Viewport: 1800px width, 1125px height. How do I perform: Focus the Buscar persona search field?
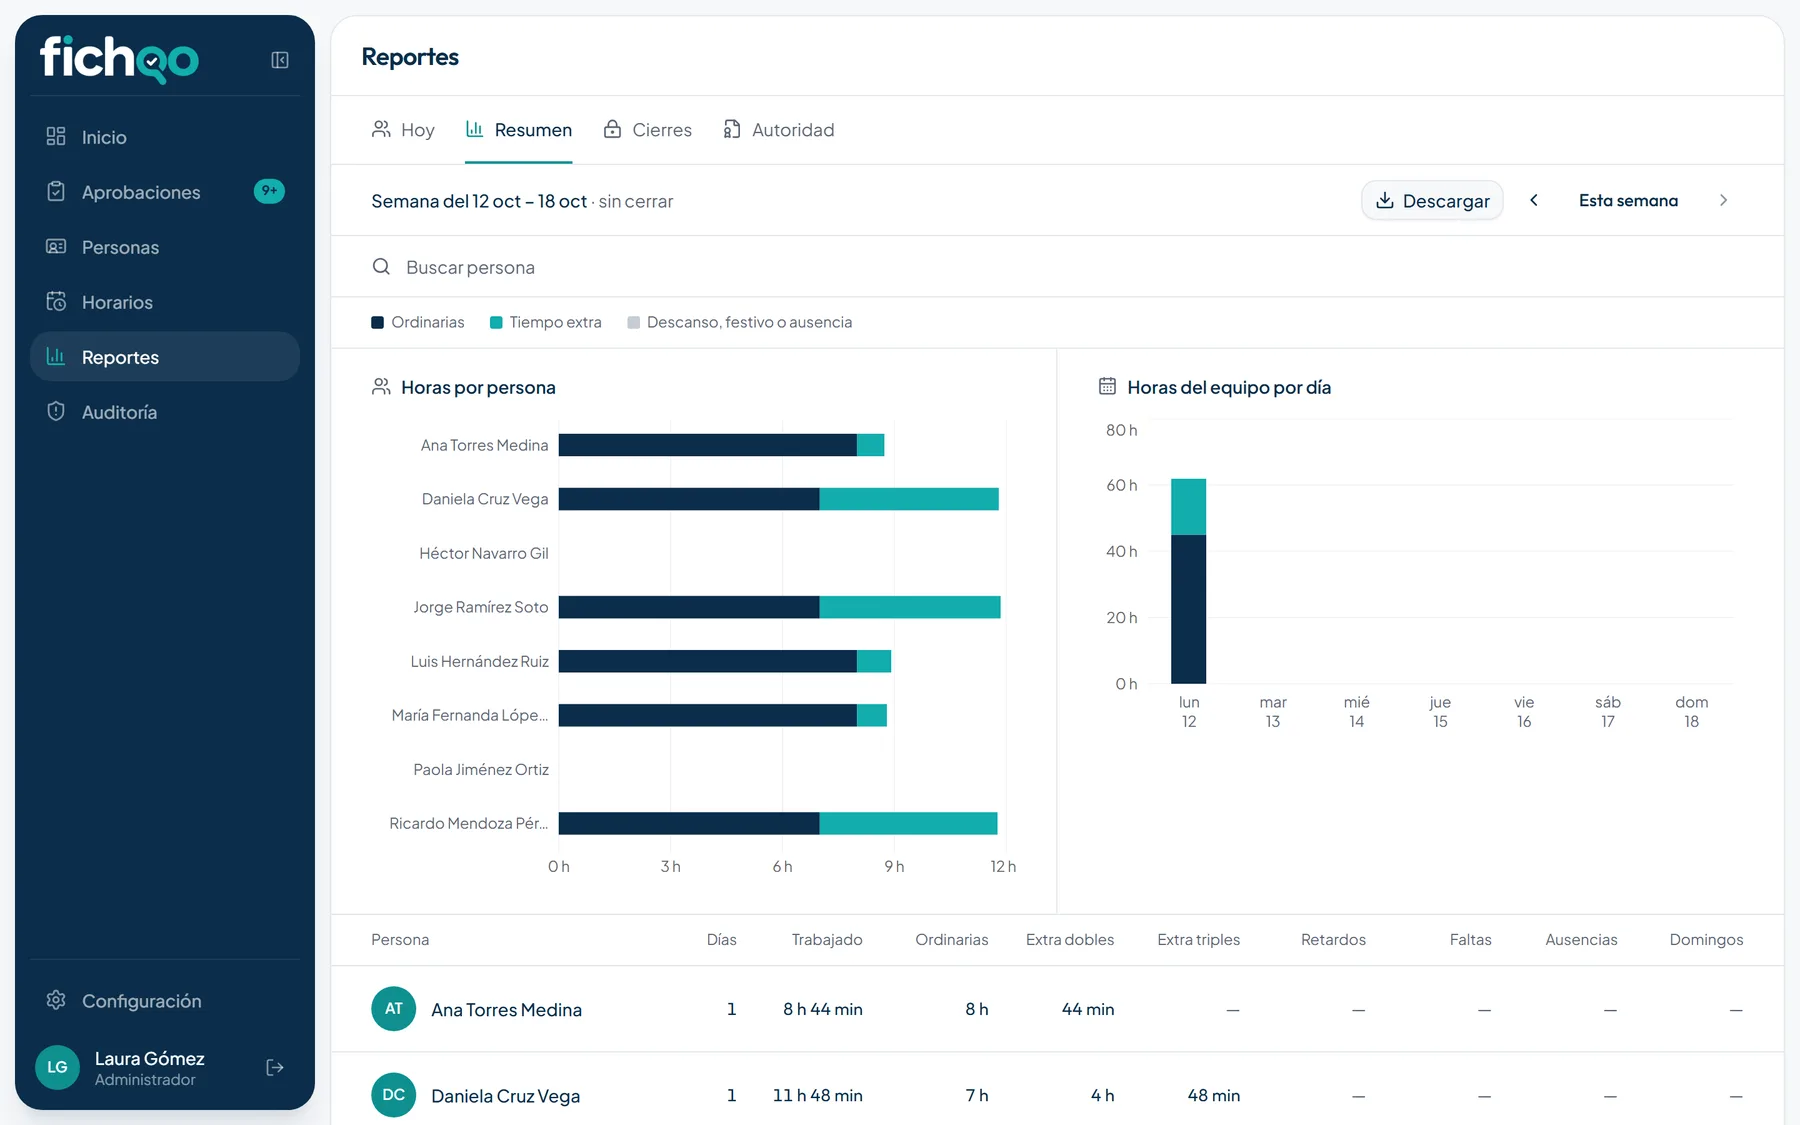1057,267
